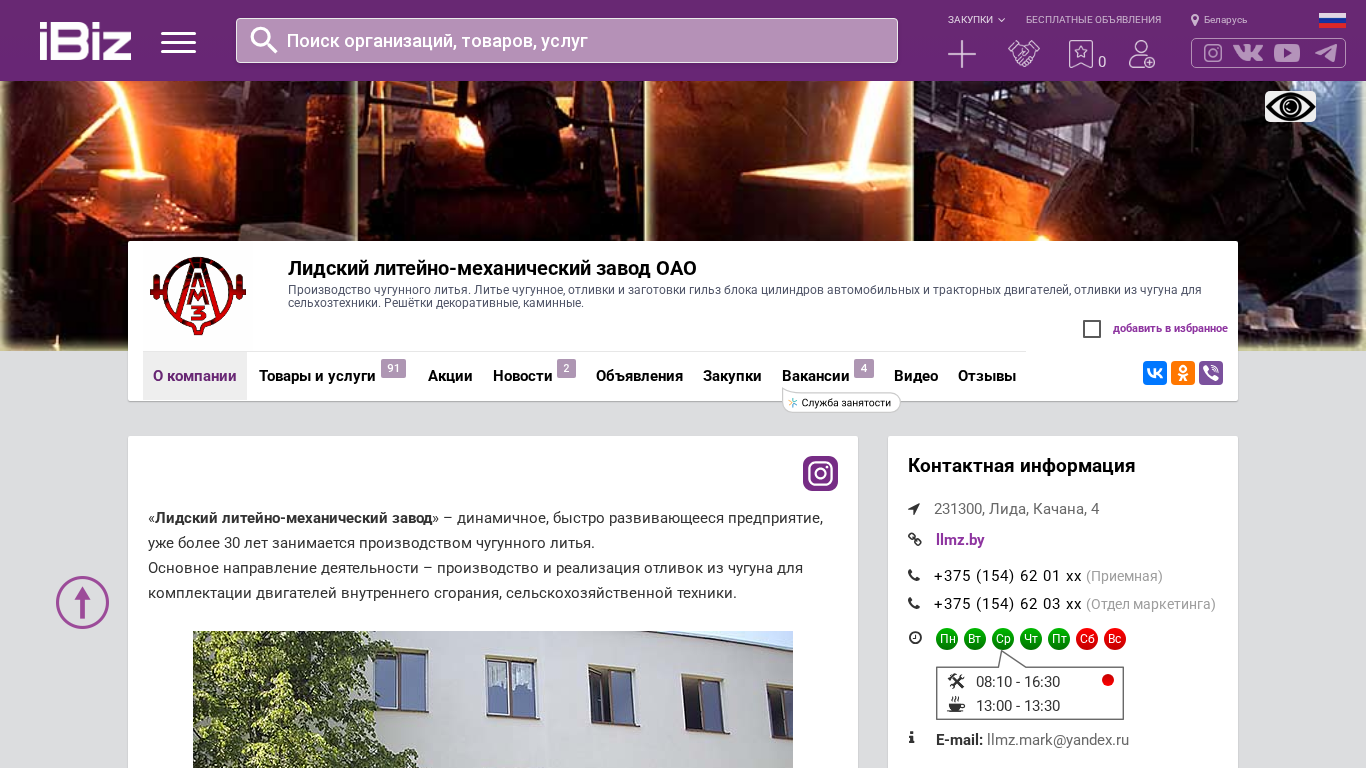Open Бесплатные объявления link

point(1093,20)
